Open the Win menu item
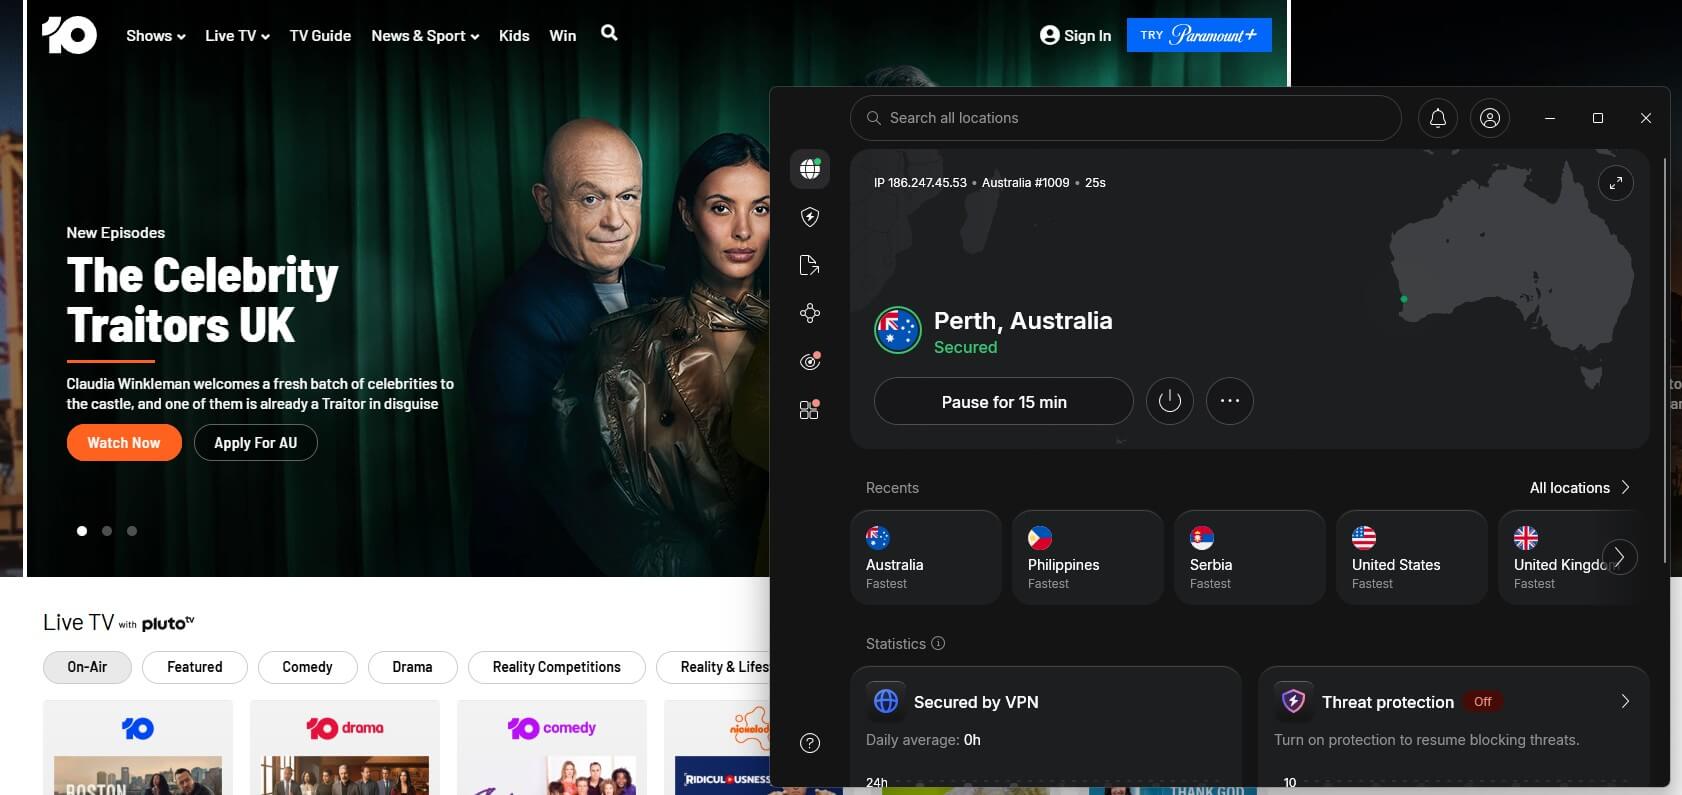 563,36
